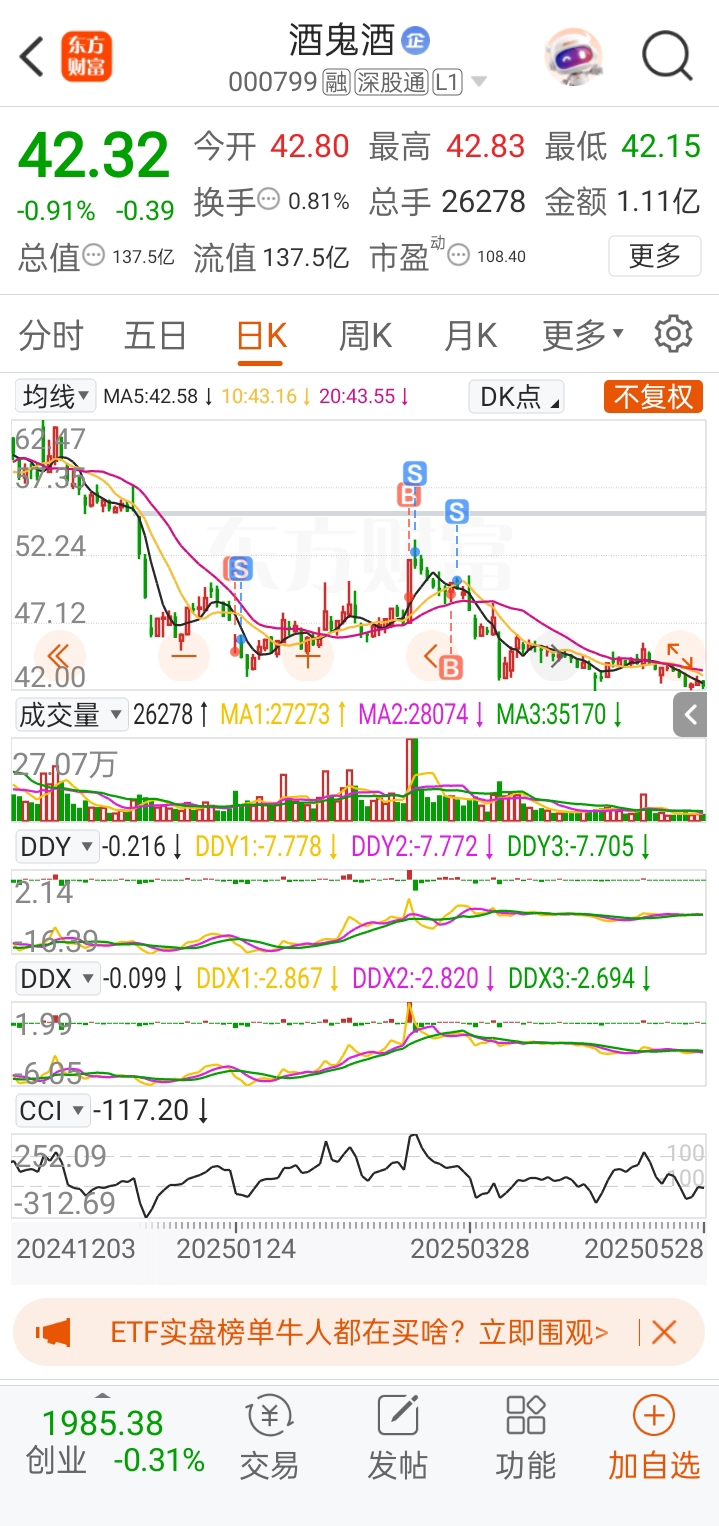Switch to the 五日 tab
The width and height of the screenshot is (719, 1526).
pyautogui.click(x=155, y=336)
